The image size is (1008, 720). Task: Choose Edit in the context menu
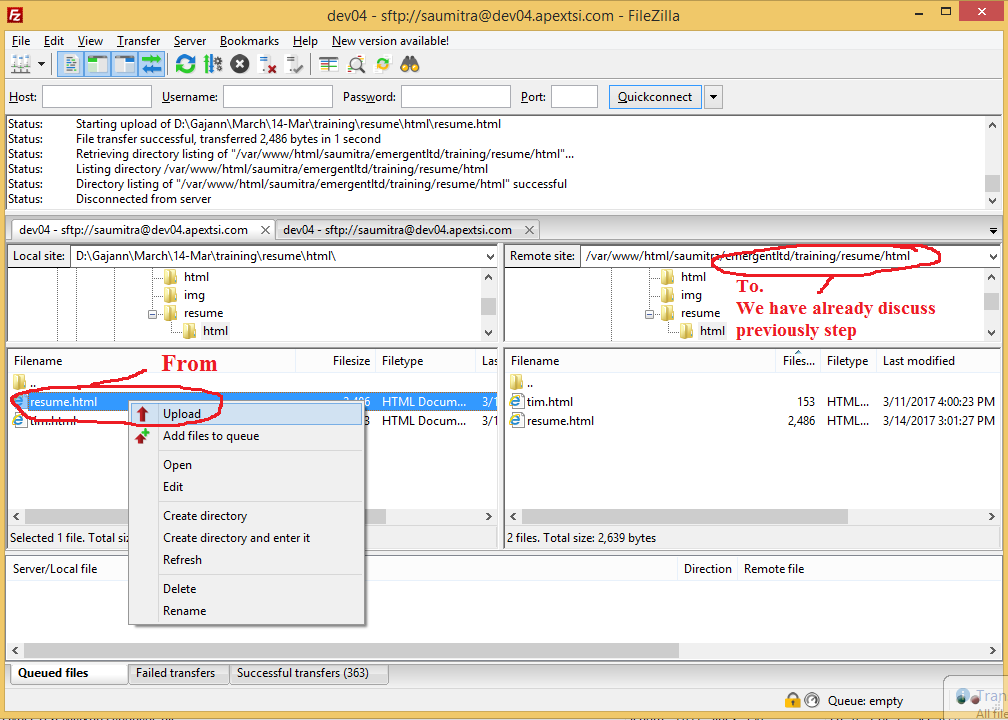click(247, 487)
